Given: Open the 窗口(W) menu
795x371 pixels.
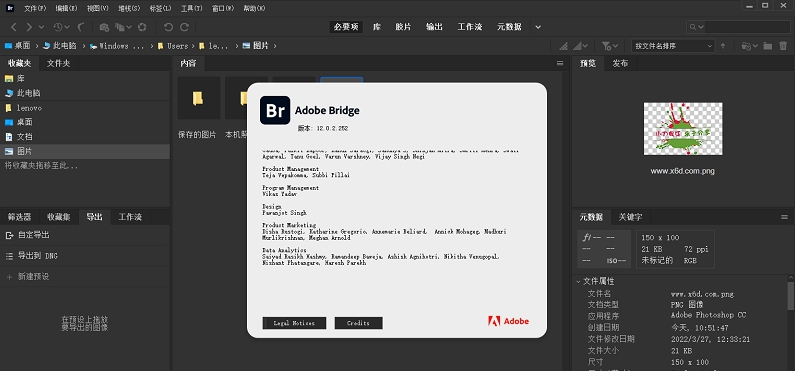Looking at the screenshot, I should (x=223, y=8).
